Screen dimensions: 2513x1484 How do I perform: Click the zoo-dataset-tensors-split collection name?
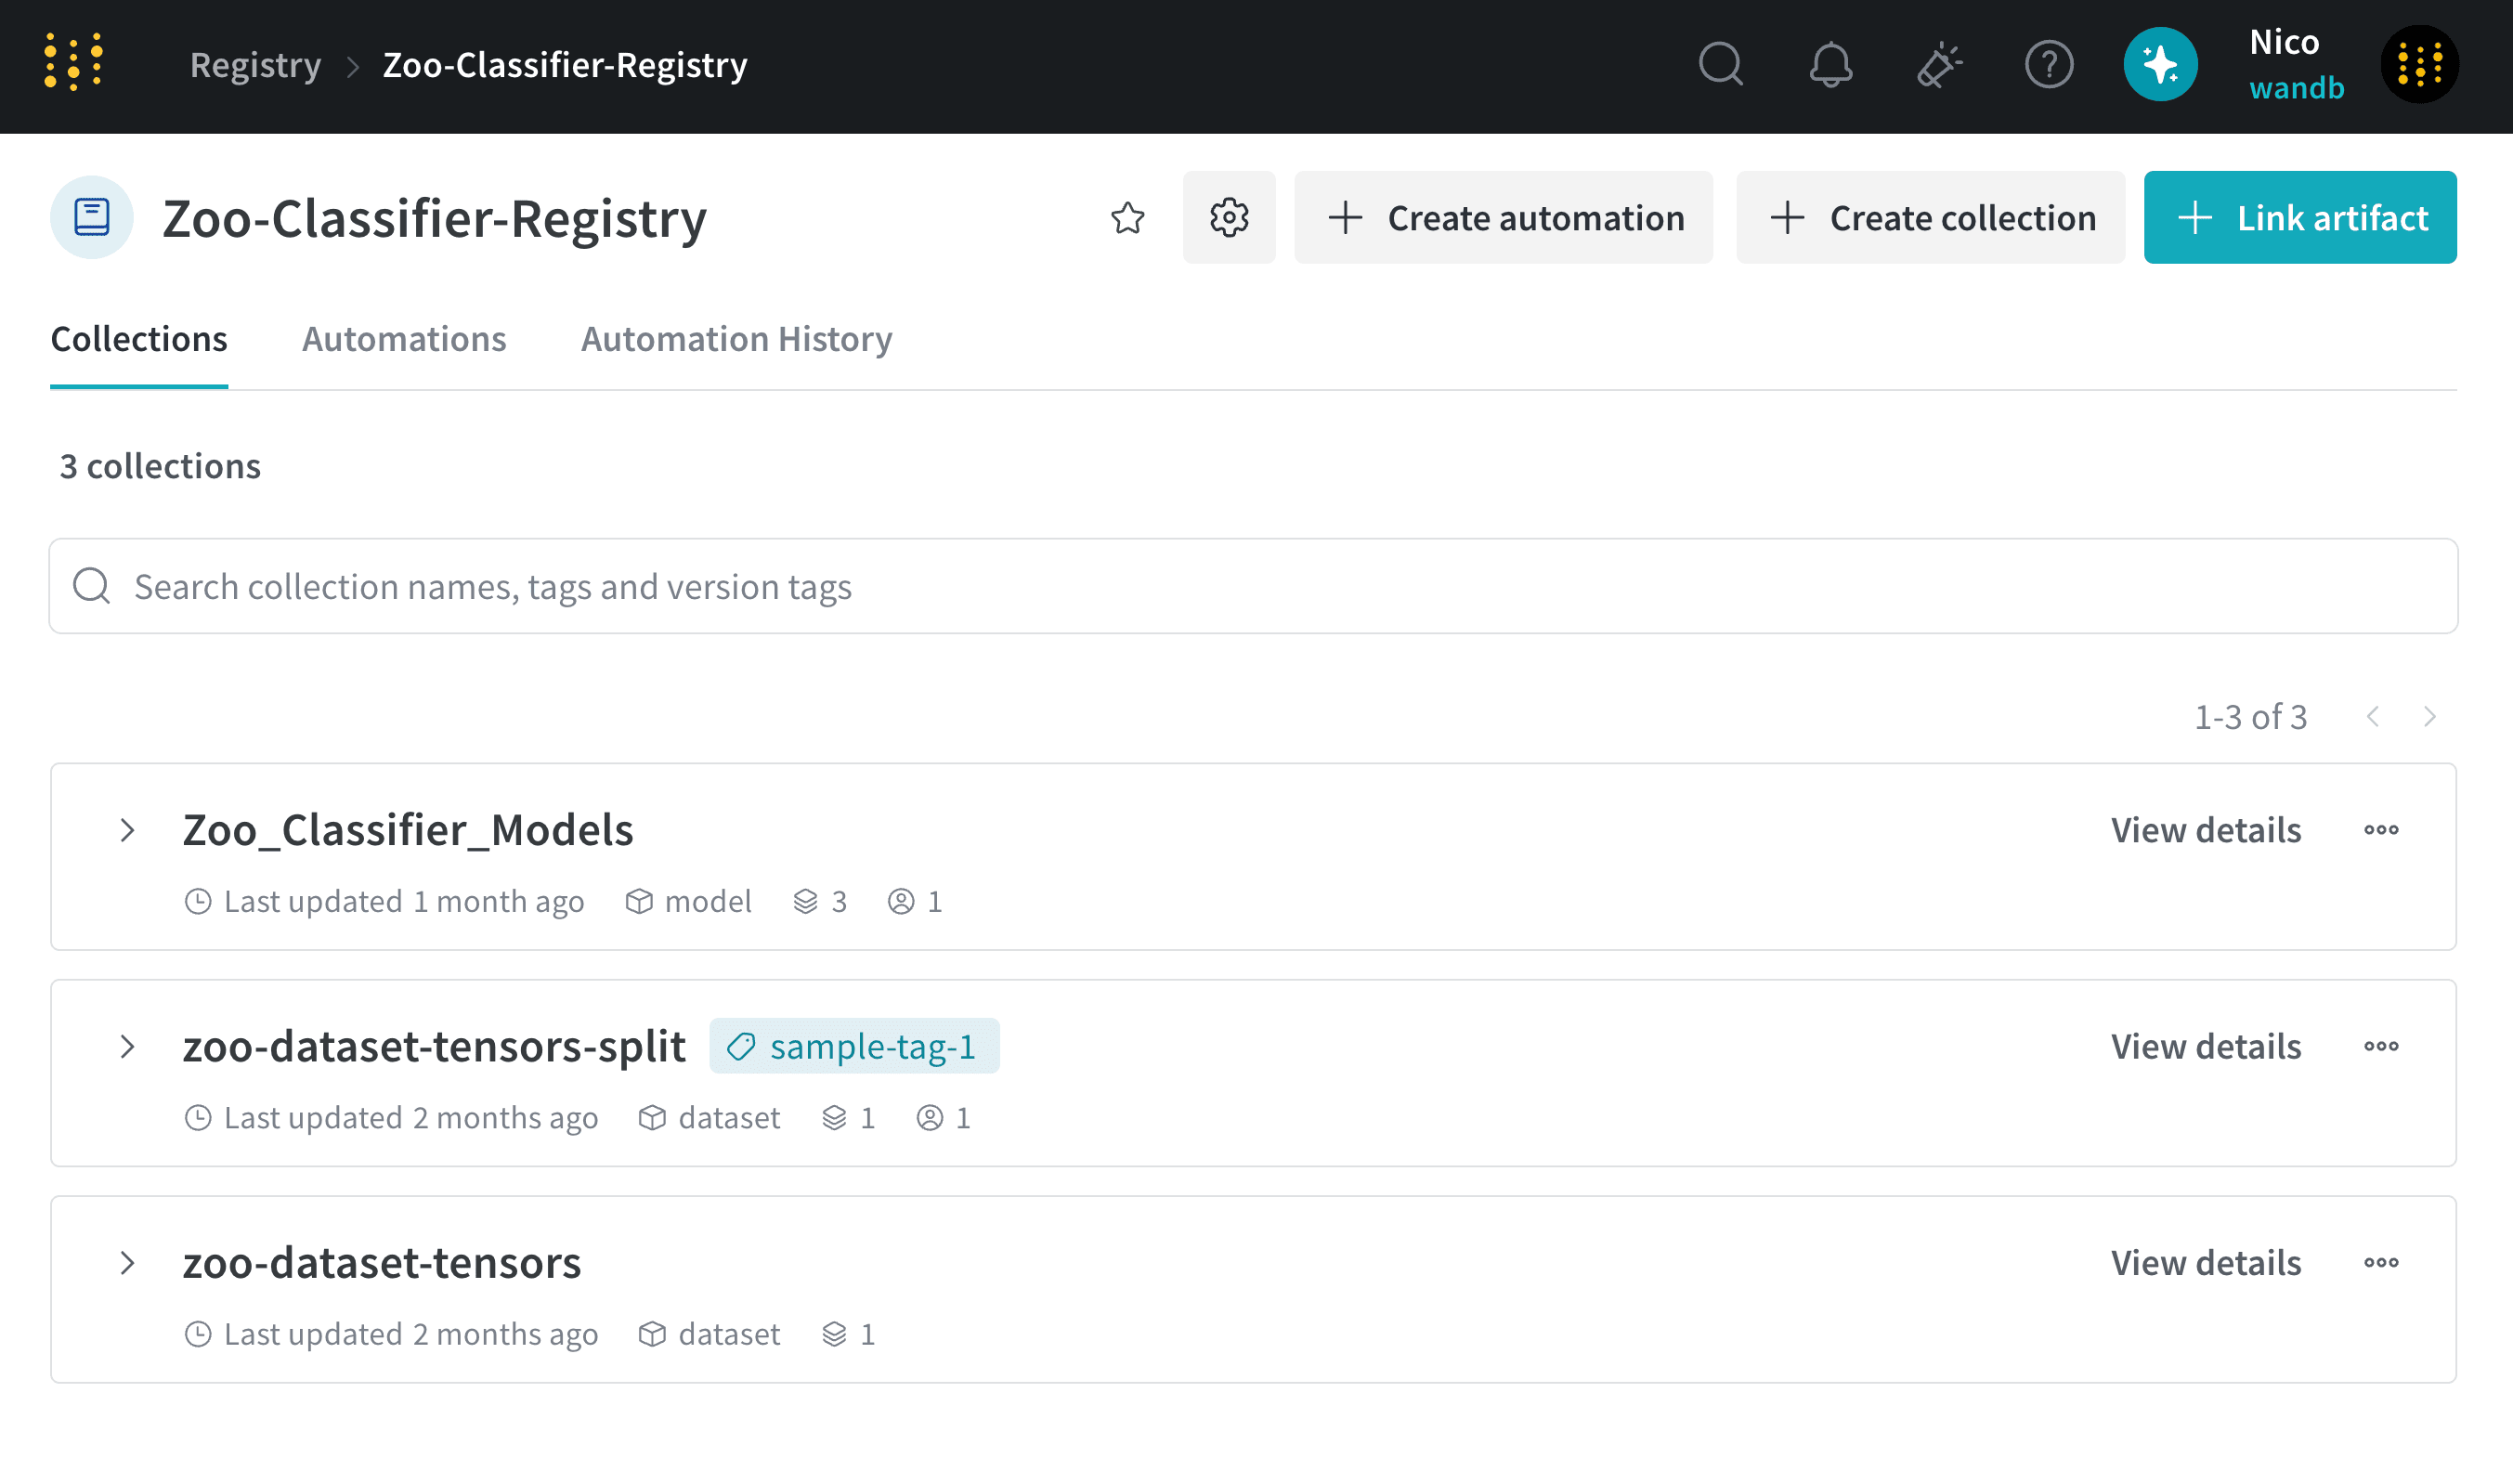434,1047
